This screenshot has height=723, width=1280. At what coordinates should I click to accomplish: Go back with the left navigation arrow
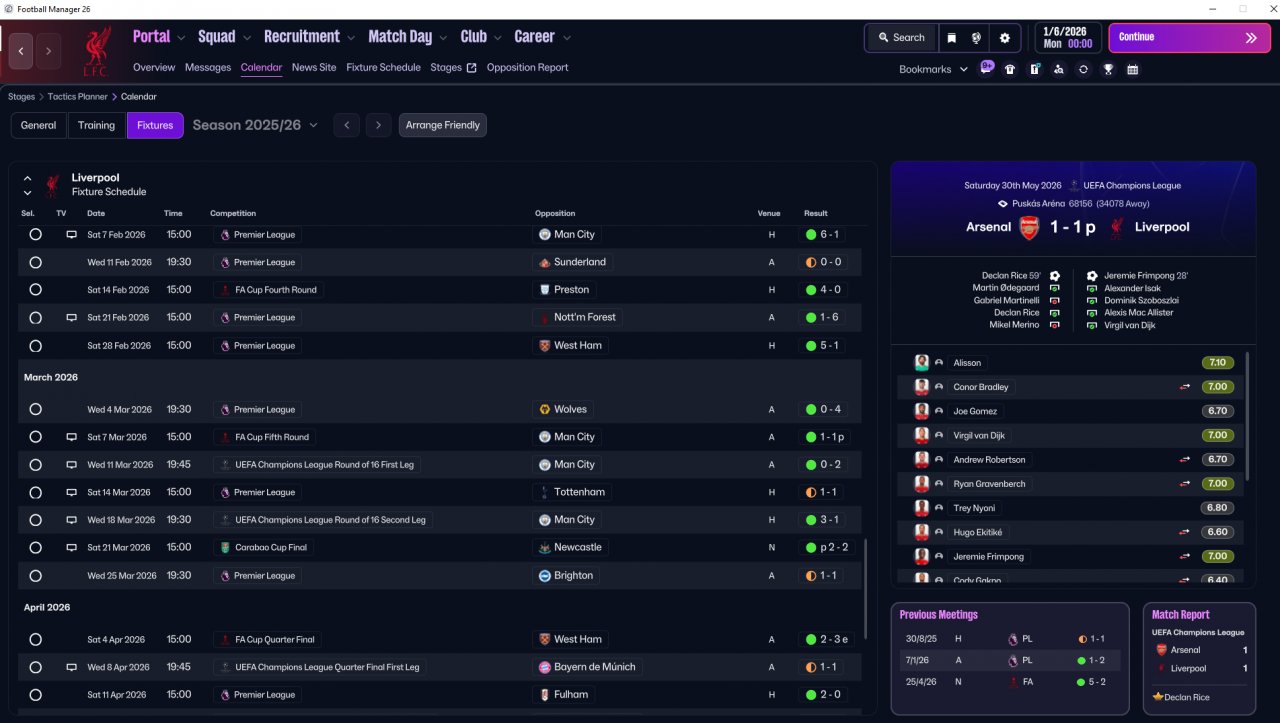[21, 50]
